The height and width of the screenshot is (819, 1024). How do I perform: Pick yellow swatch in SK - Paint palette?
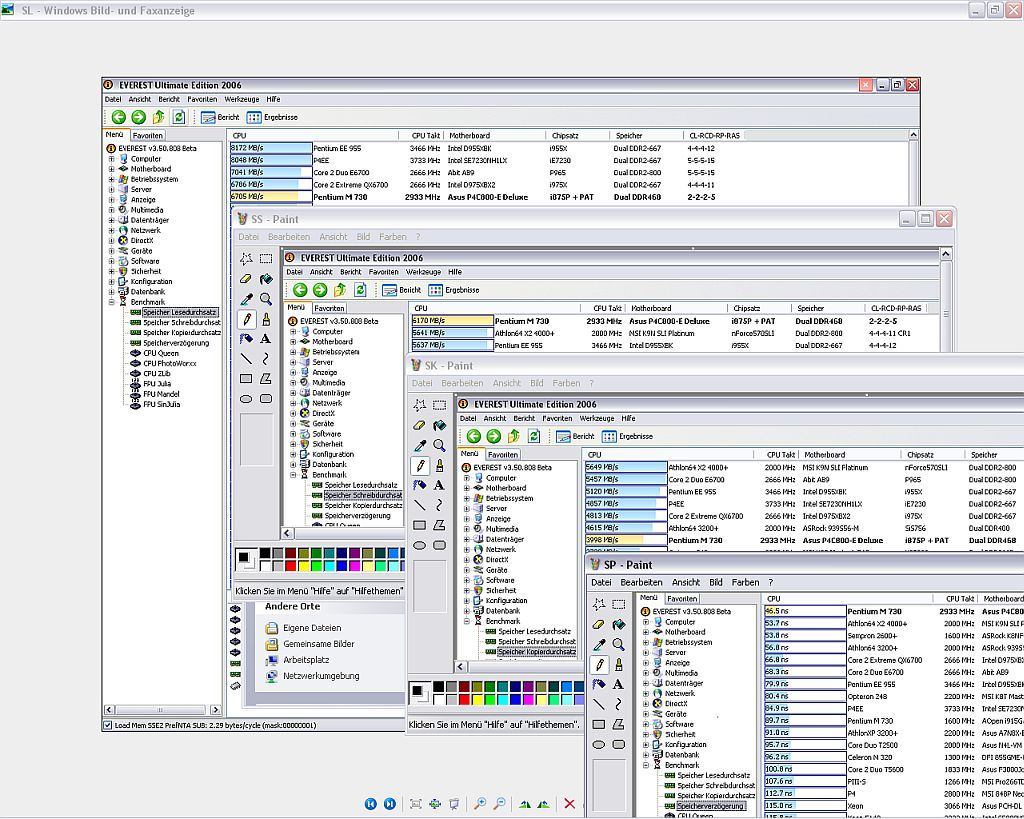(x=477, y=699)
